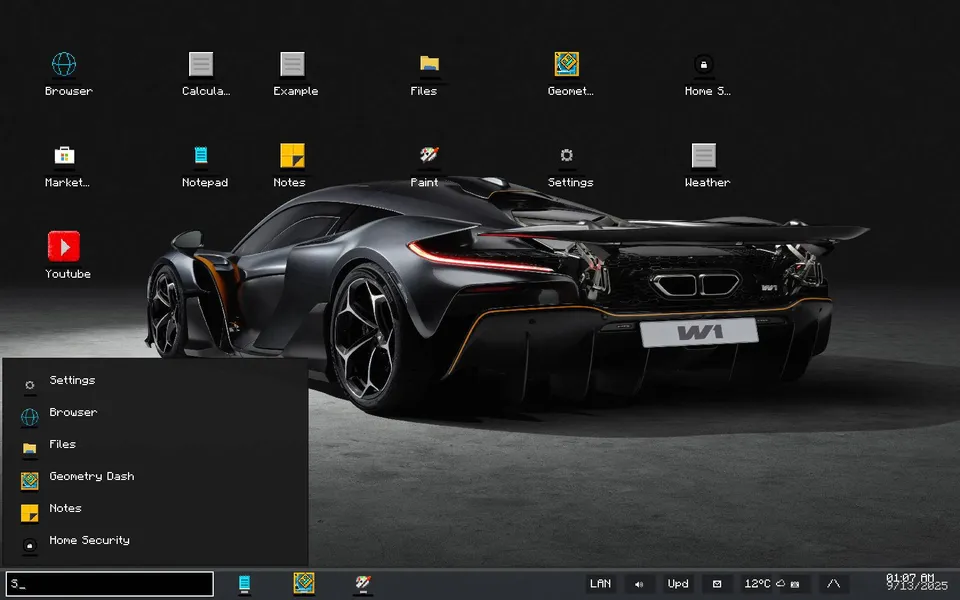Open the yellow Notes desktop icon
The height and width of the screenshot is (600, 960).
(292, 156)
